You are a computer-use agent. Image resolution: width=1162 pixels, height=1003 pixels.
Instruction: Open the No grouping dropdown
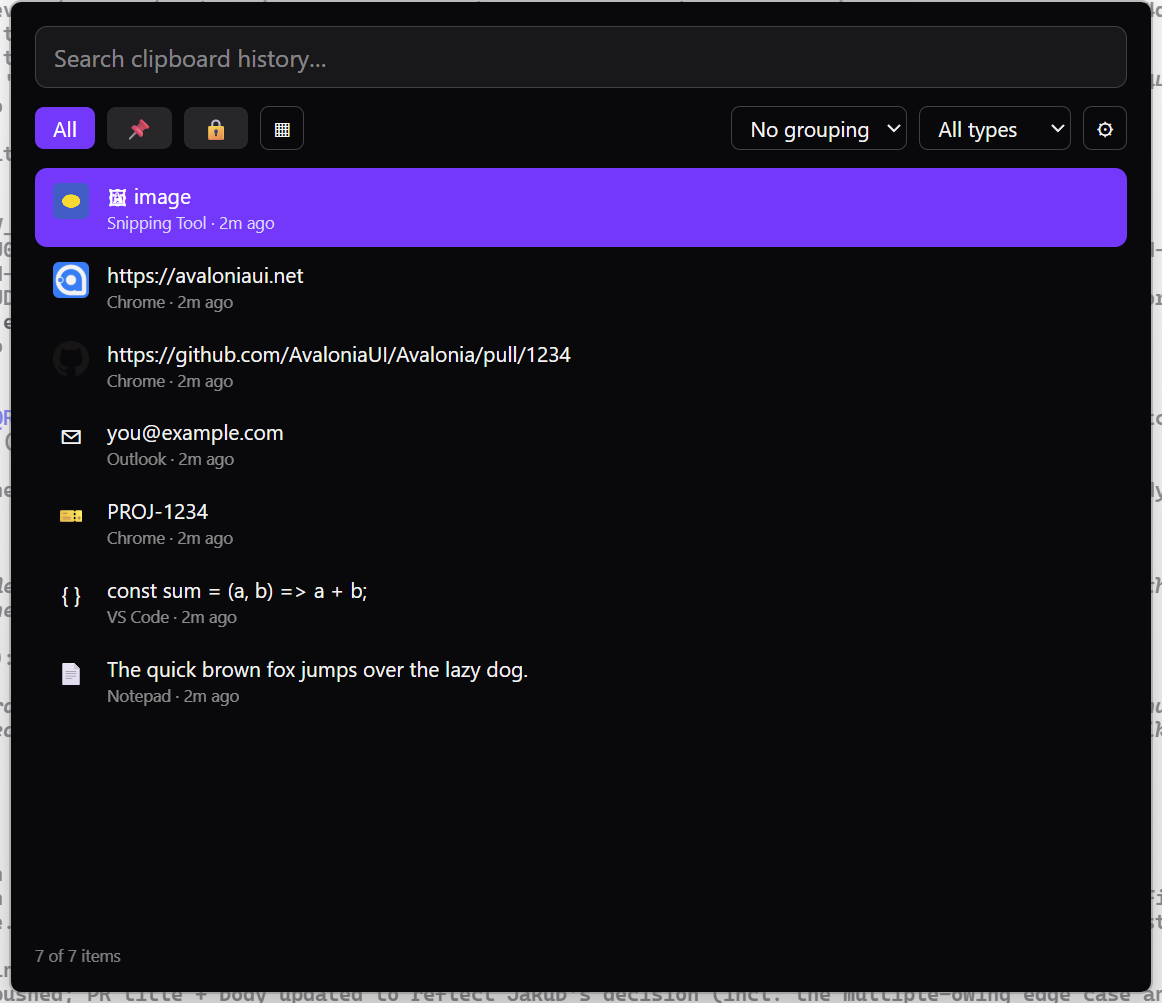(x=818, y=128)
